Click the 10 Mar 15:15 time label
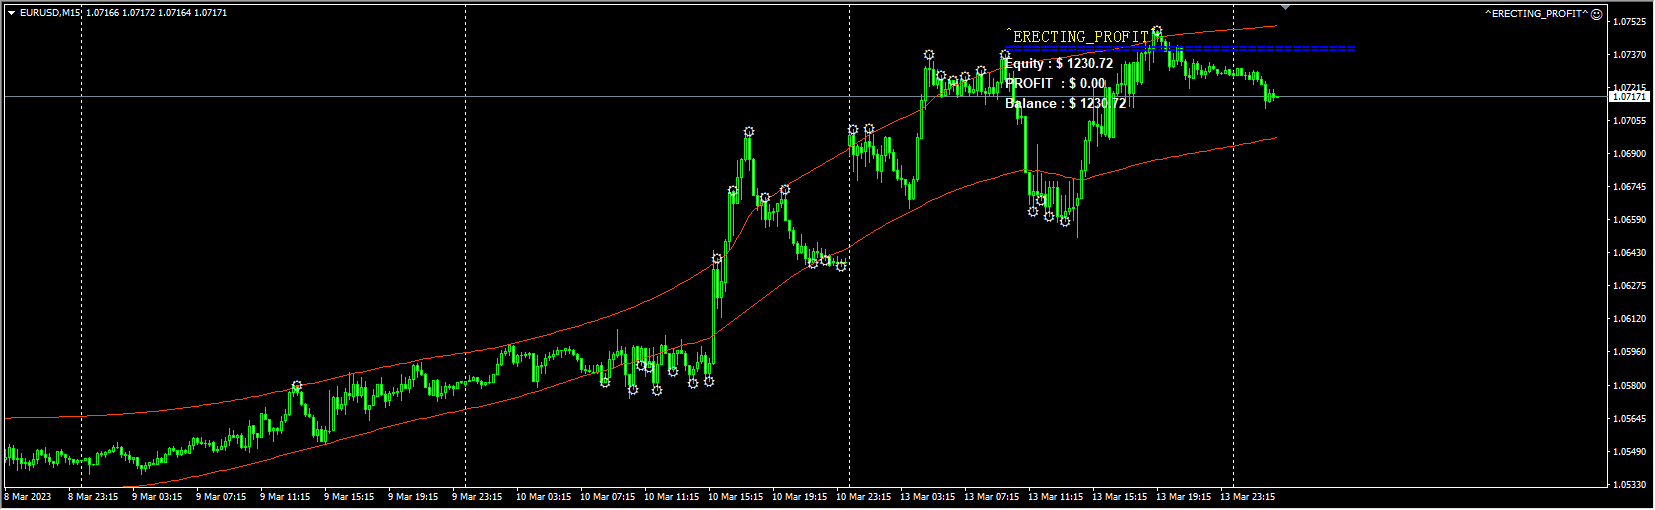Image resolution: width=1655 pixels, height=510 pixels. pyautogui.click(x=736, y=497)
